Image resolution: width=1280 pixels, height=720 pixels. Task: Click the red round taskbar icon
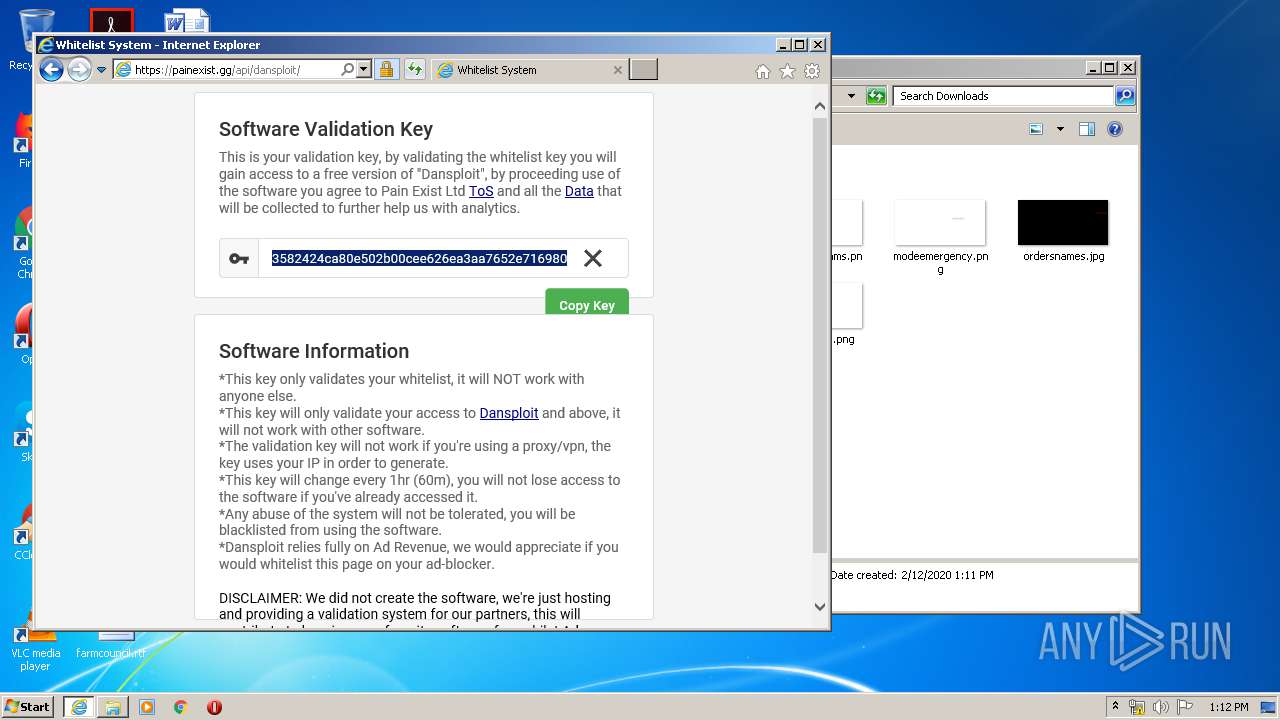click(x=214, y=707)
